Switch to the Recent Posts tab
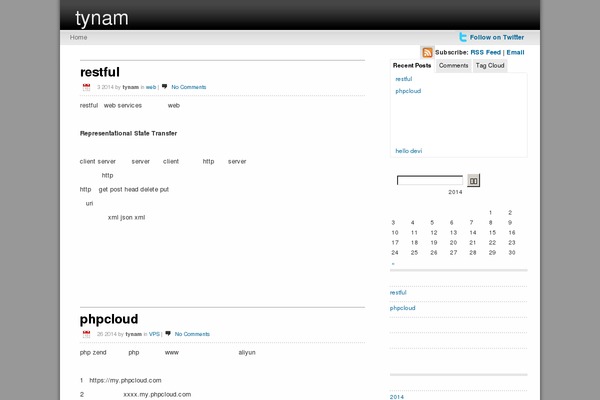Screen dimensions: 600x400 pos(412,65)
